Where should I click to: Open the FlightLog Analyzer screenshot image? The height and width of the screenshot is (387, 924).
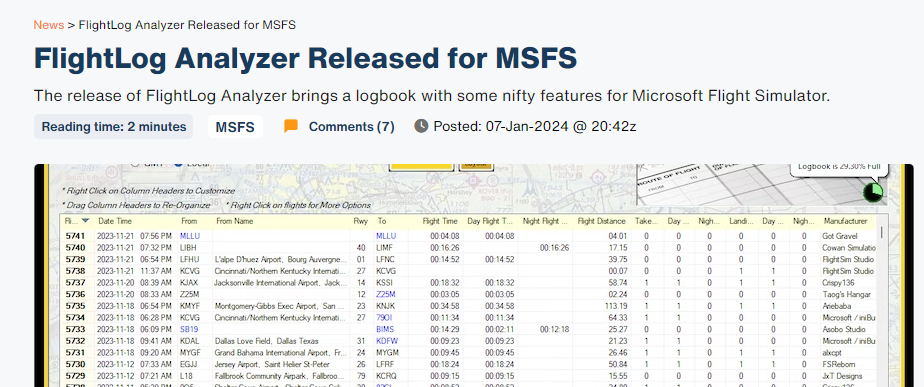click(x=474, y=275)
